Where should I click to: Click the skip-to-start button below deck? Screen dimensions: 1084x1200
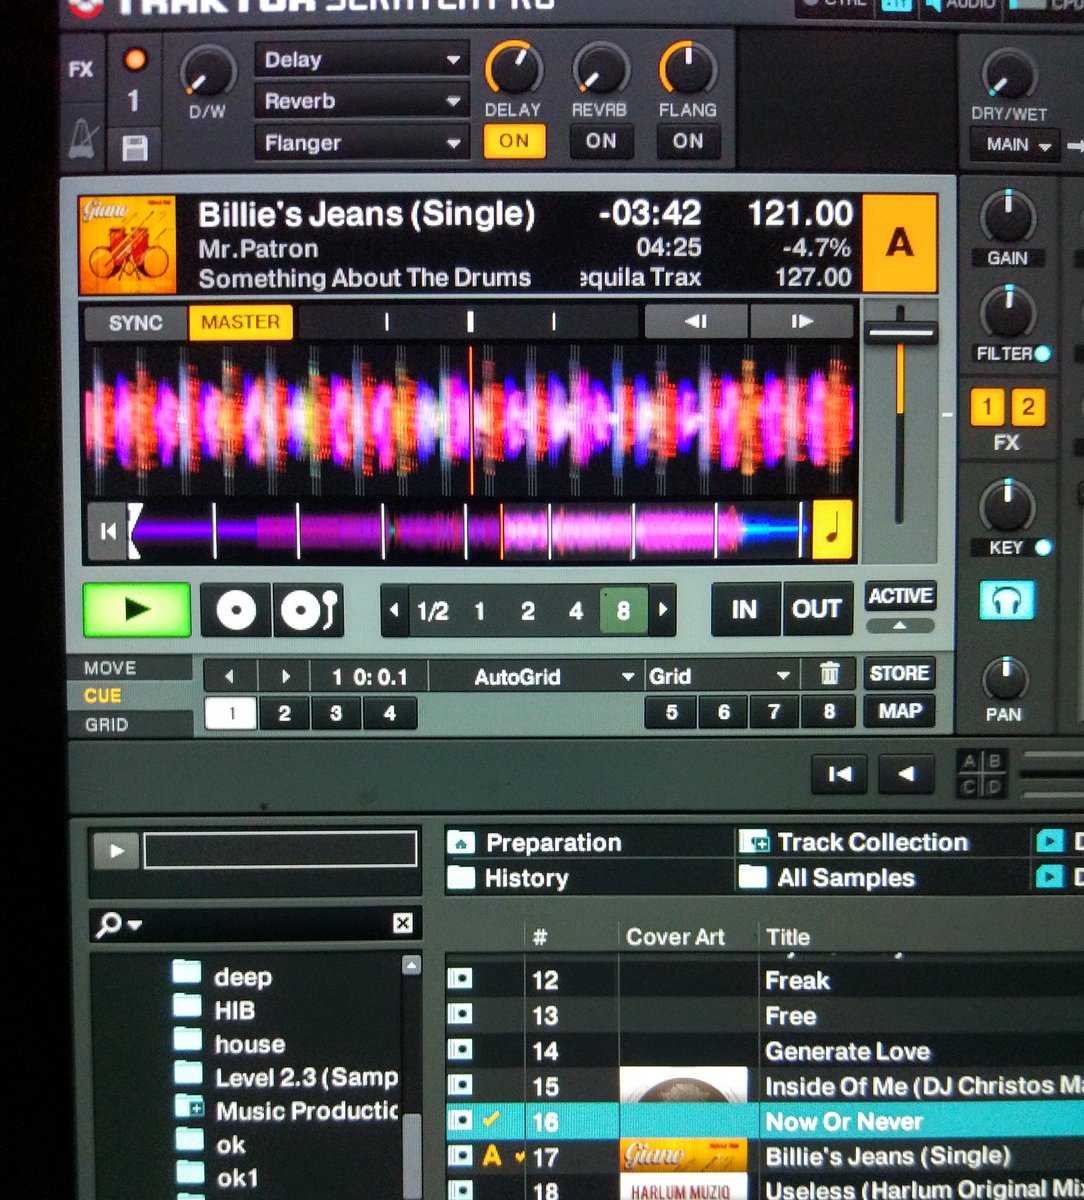[839, 773]
